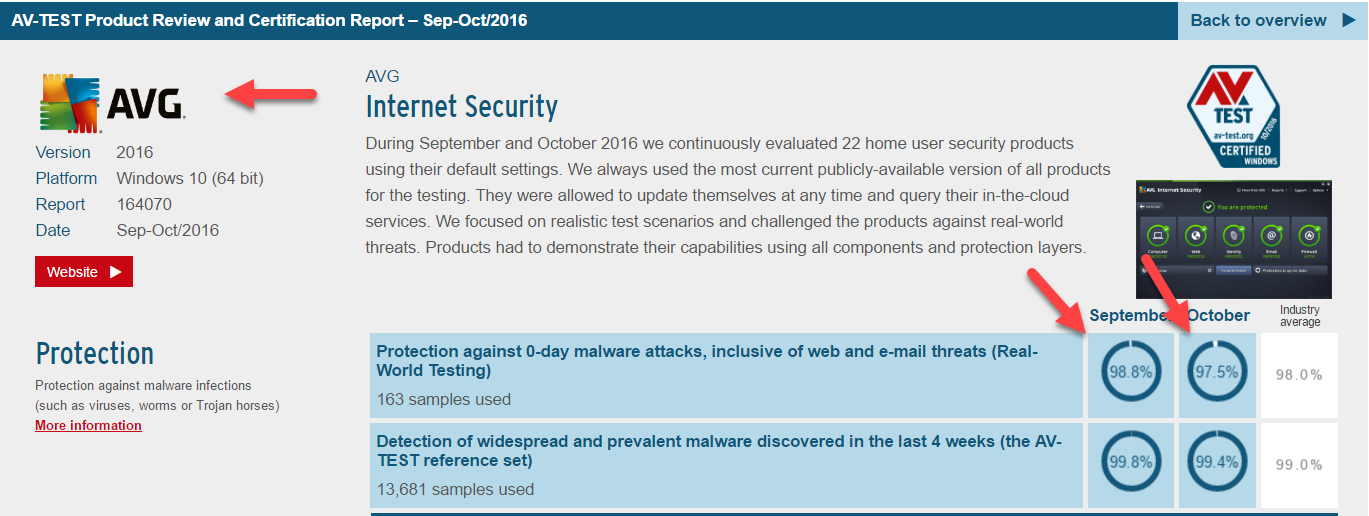Select the 97.5% October result circle
1369x516 pixels.
click(1217, 372)
